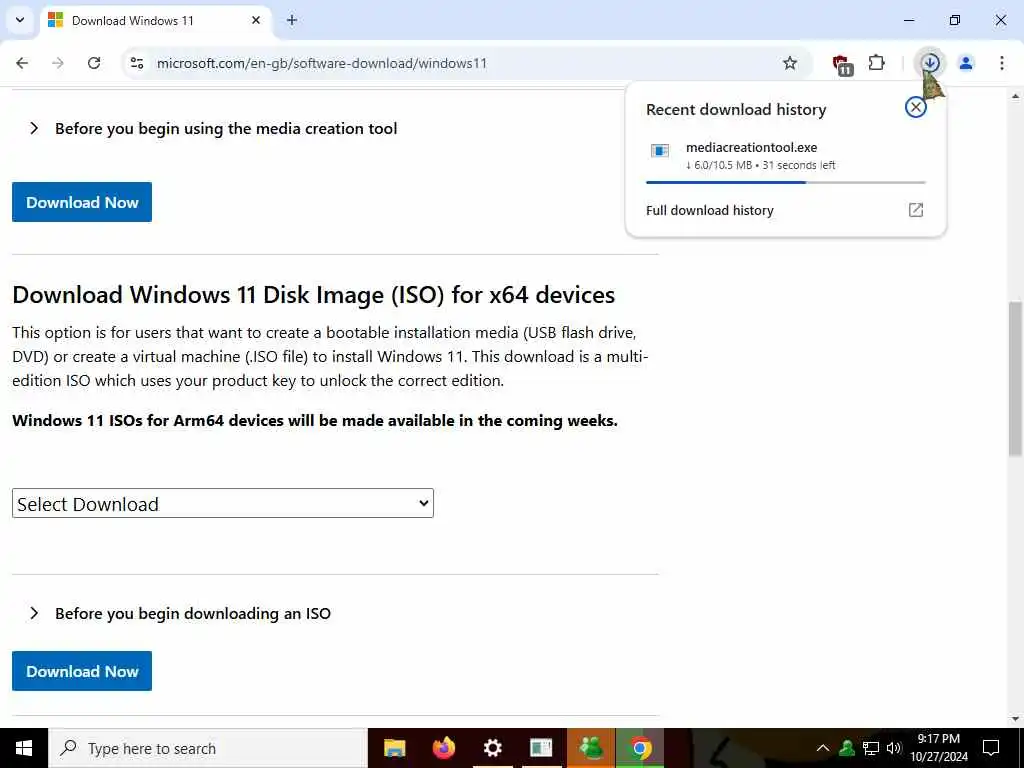
Task: Open the notification center icon
Action: click(x=991, y=748)
